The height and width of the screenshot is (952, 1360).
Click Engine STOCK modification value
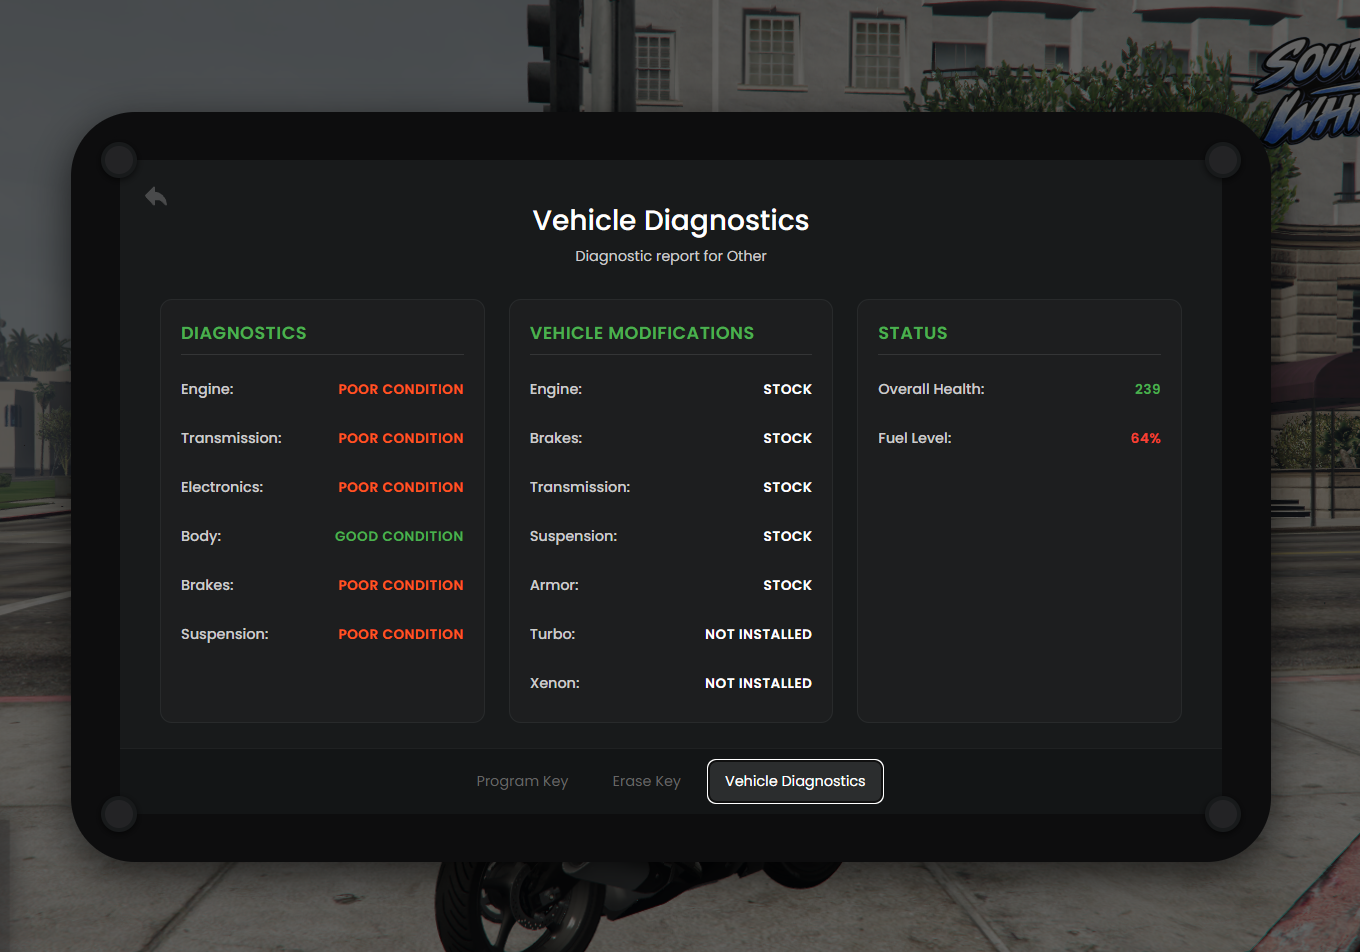tap(788, 389)
